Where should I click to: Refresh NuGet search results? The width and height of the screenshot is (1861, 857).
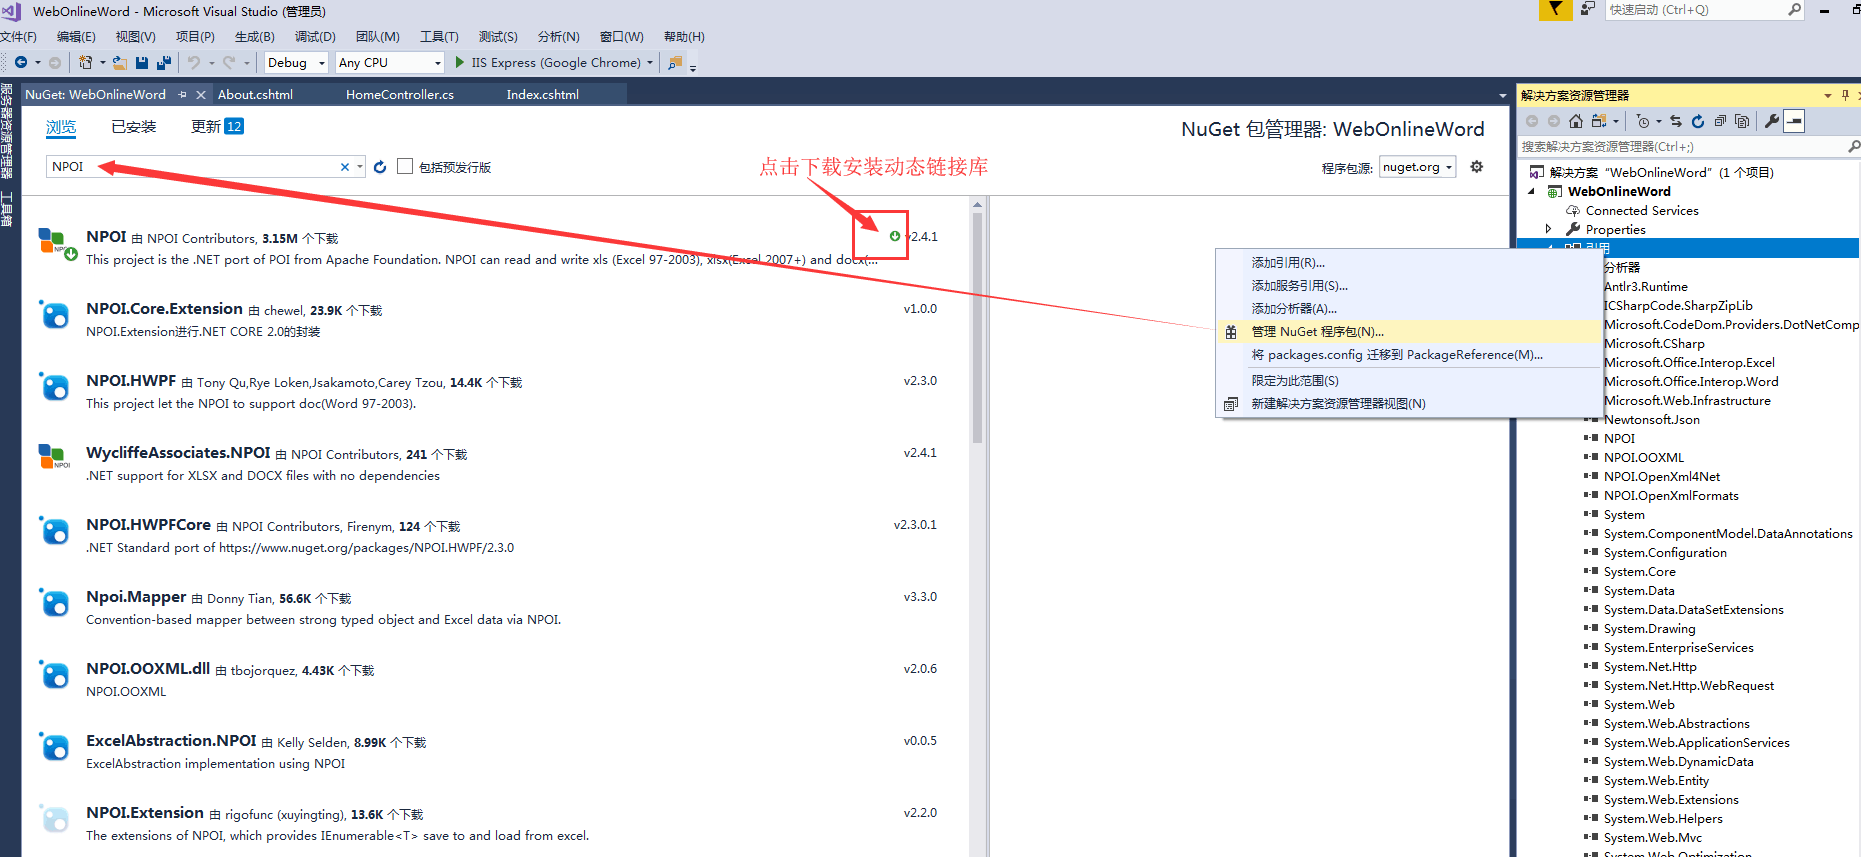tap(380, 167)
